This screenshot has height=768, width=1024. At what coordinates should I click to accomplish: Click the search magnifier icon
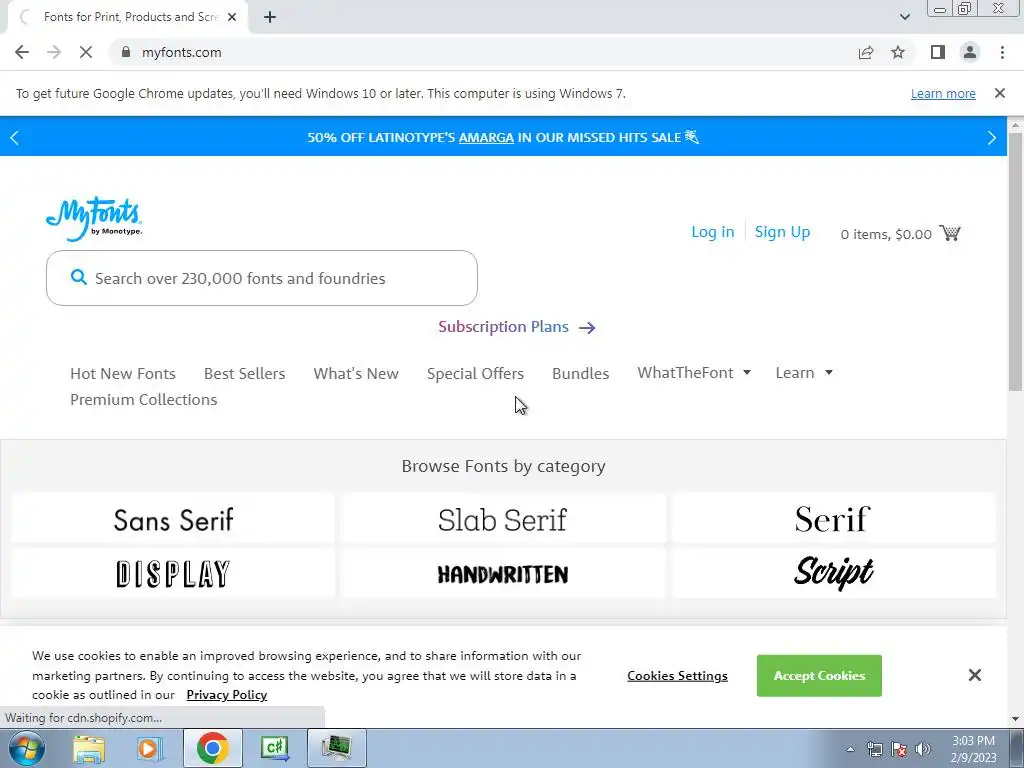click(x=78, y=278)
